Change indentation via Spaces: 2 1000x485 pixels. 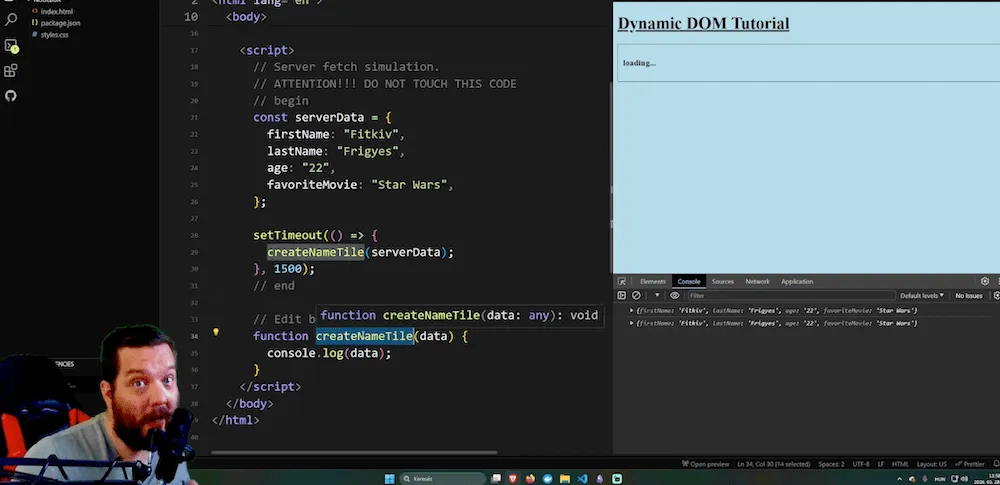click(831, 464)
